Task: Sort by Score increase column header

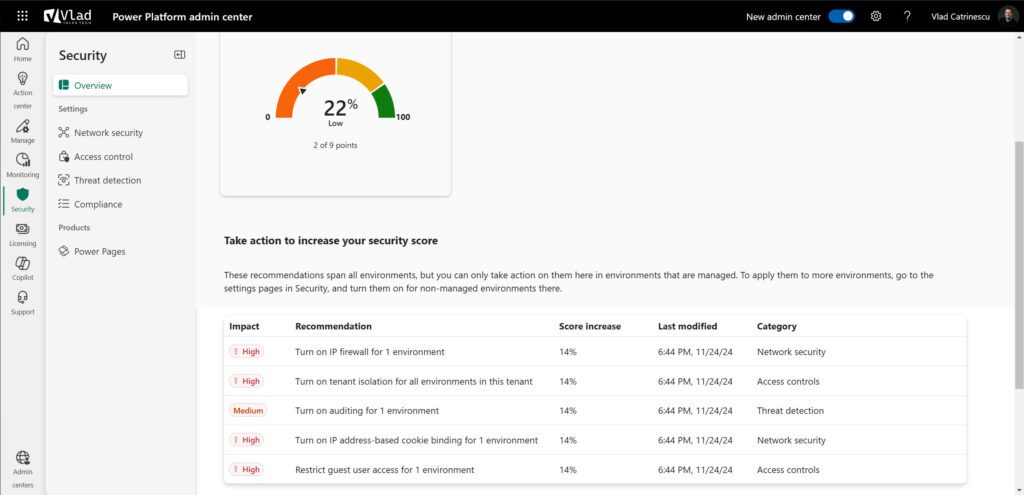Action: tap(590, 326)
